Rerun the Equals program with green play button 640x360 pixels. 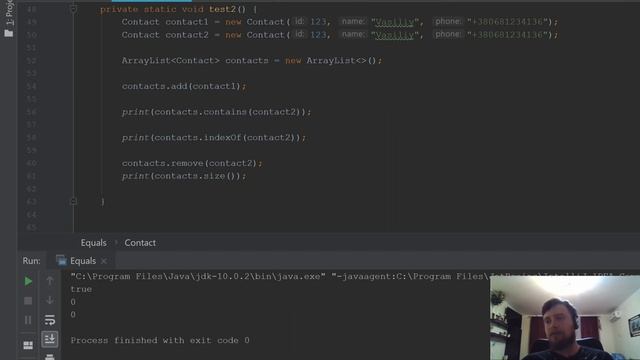click(28, 281)
